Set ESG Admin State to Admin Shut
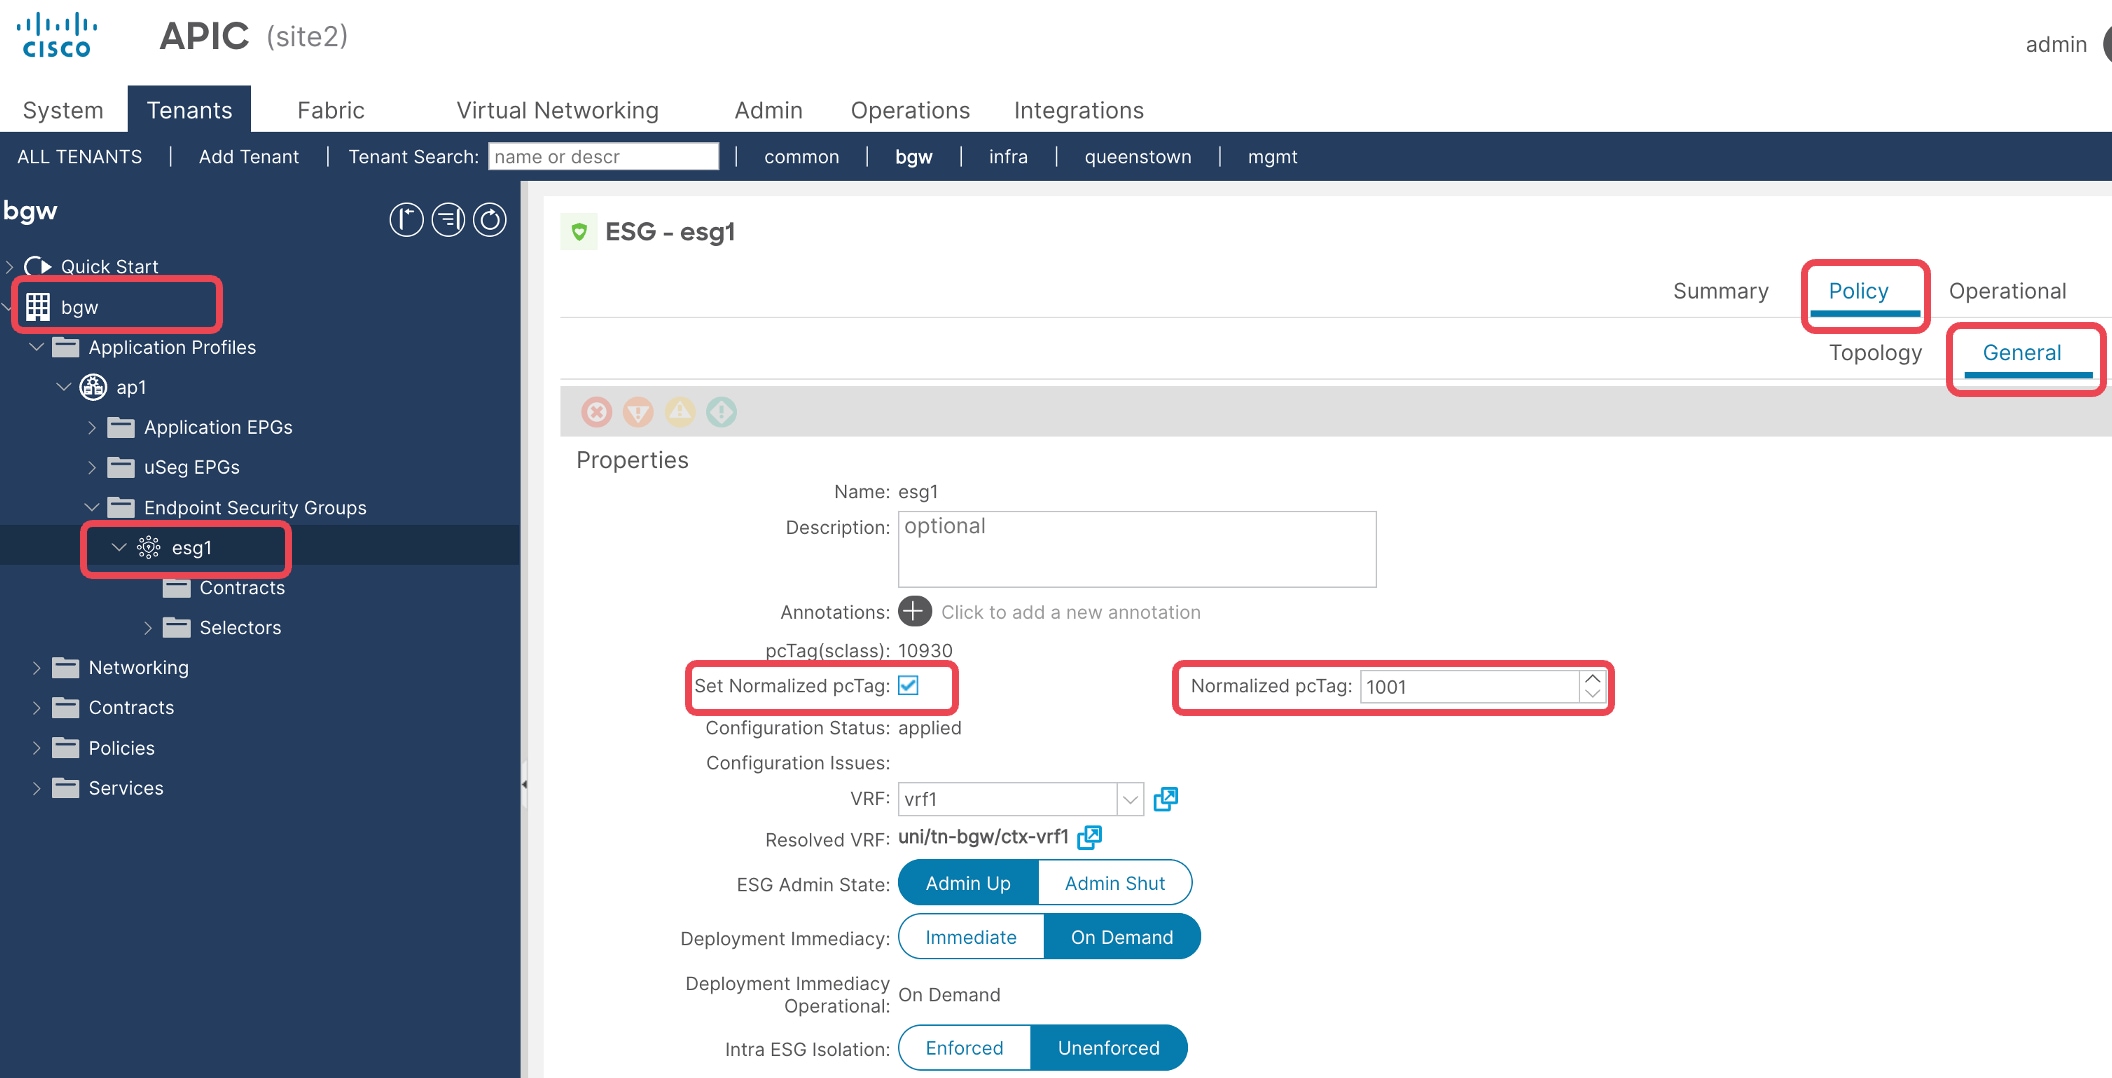The height and width of the screenshot is (1078, 2112). coord(1115,883)
